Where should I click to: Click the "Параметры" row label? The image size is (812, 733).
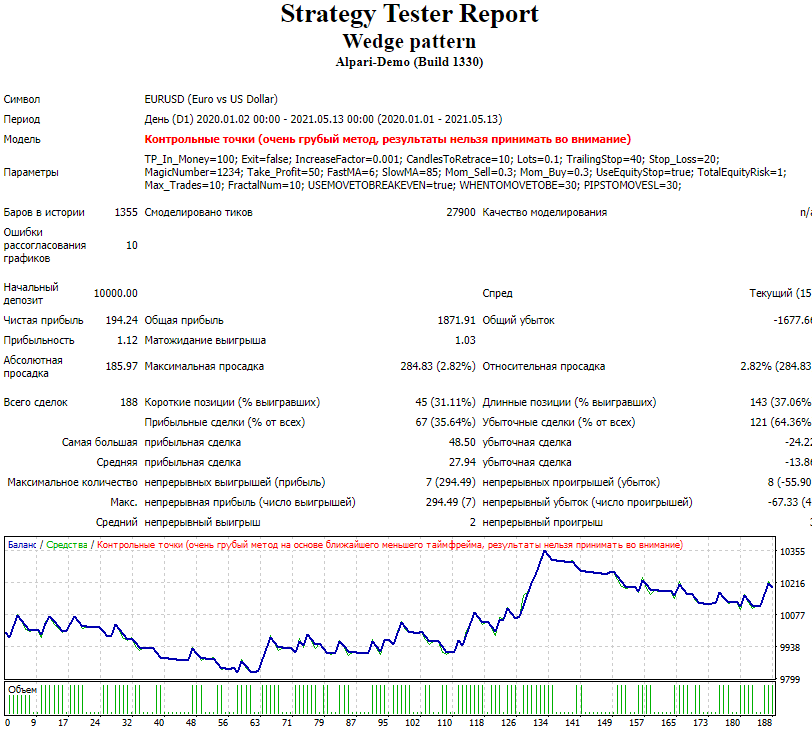[x=31, y=172]
